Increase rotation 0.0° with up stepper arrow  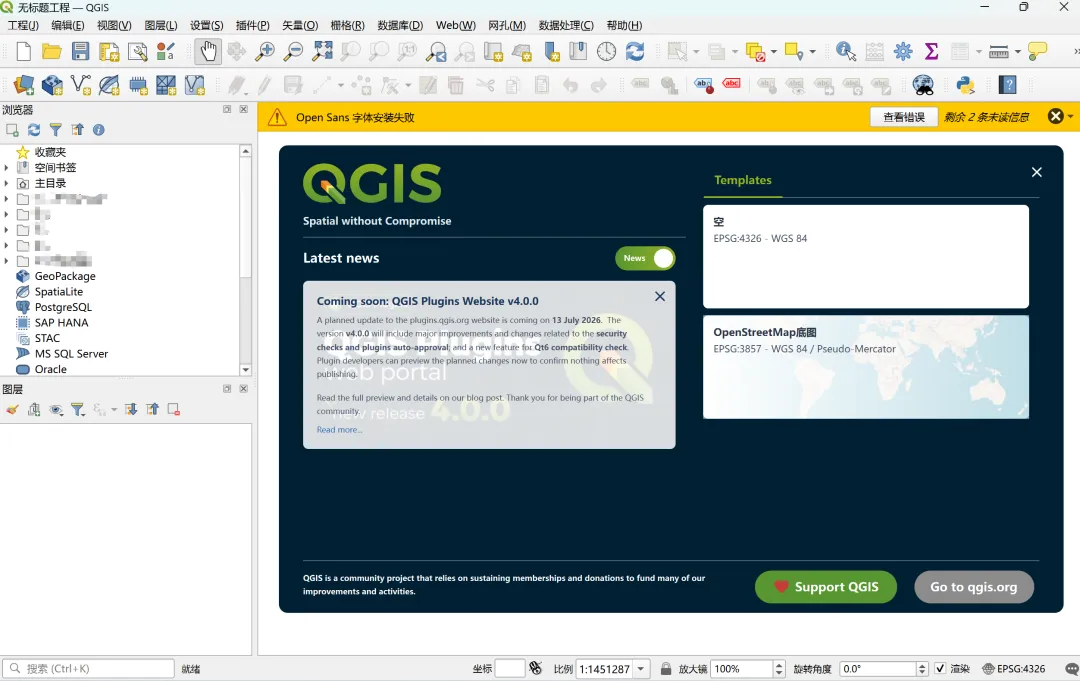coord(922,665)
